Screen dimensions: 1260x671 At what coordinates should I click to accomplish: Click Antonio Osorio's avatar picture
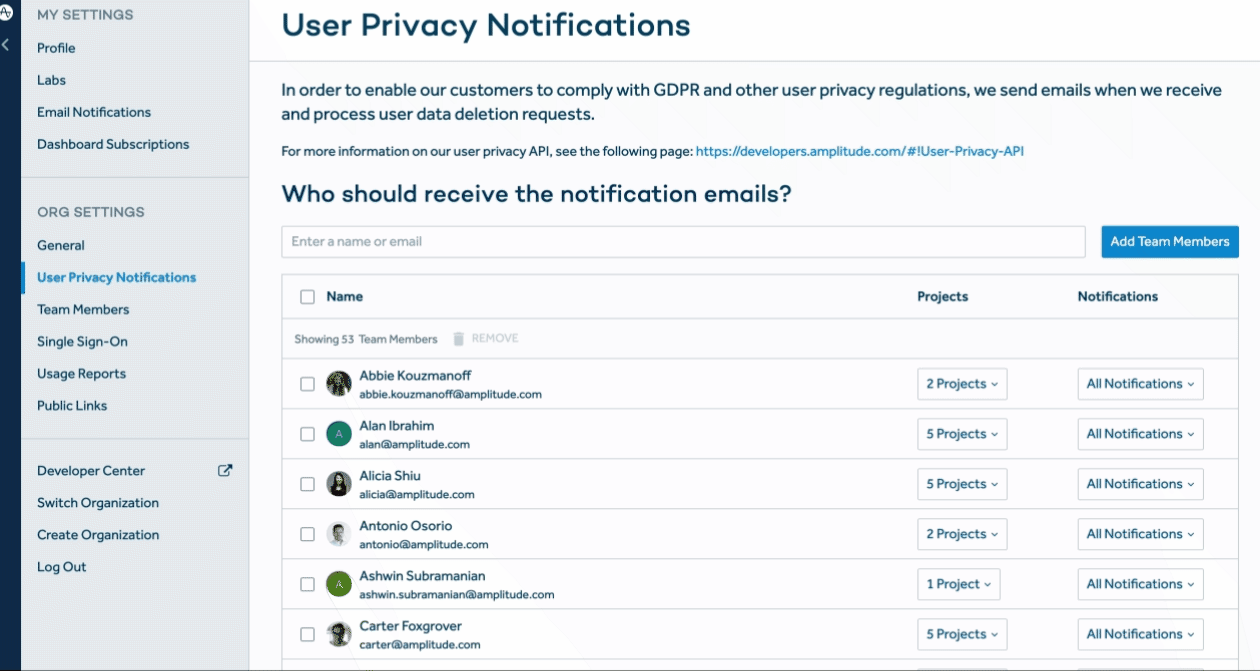pos(338,533)
